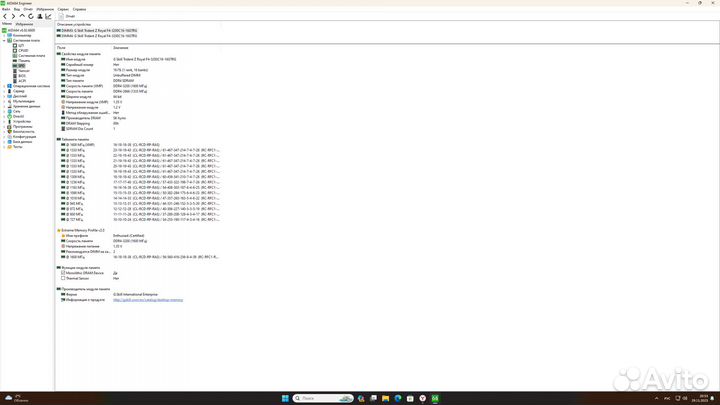
Task: Refresh the page with the circular arrow icon
Action: [31, 16]
